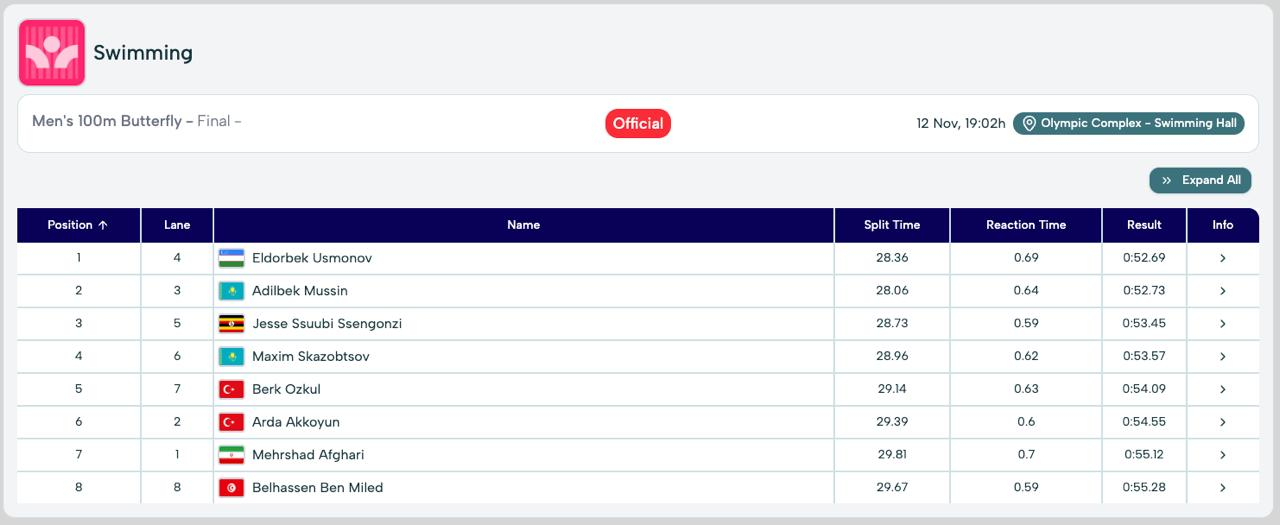Click the red Official status badge

pos(638,124)
